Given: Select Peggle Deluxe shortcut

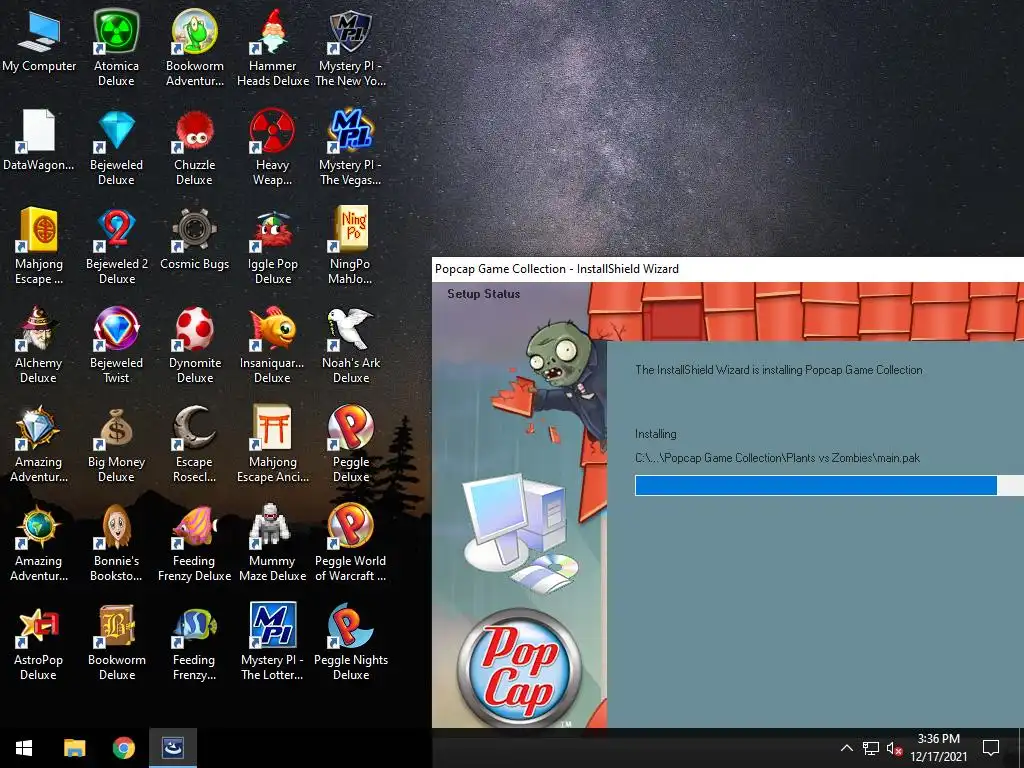Looking at the screenshot, I should tap(351, 444).
